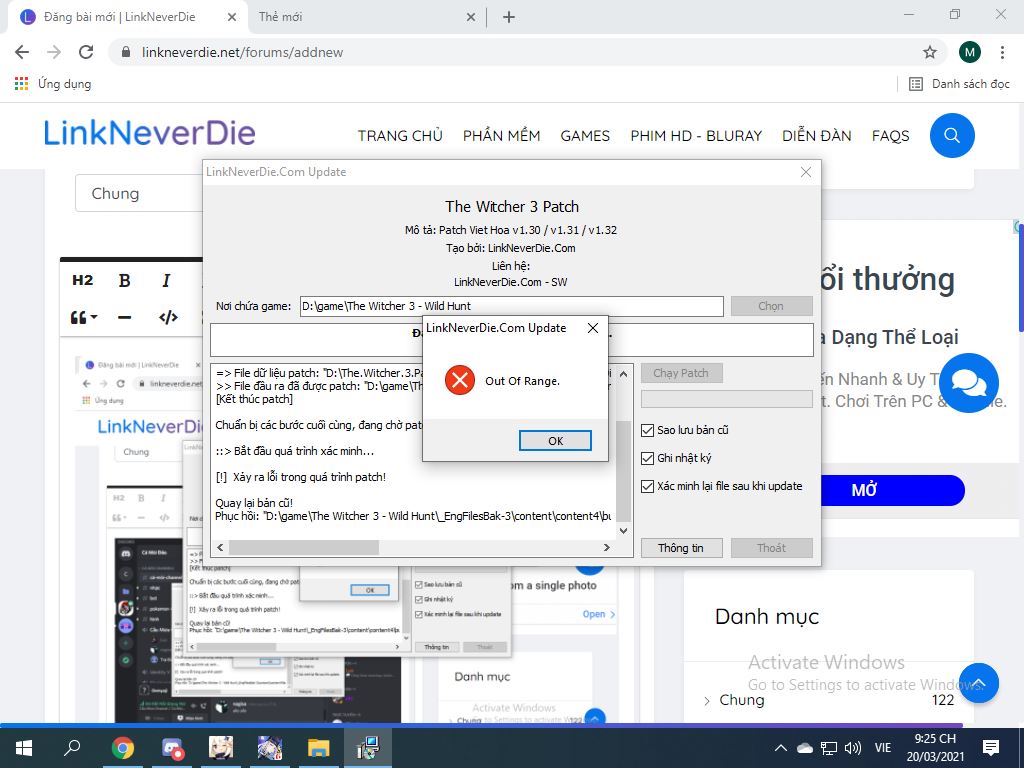Insert a code block with </> icon
This screenshot has height=768, width=1024.
pos(168,318)
